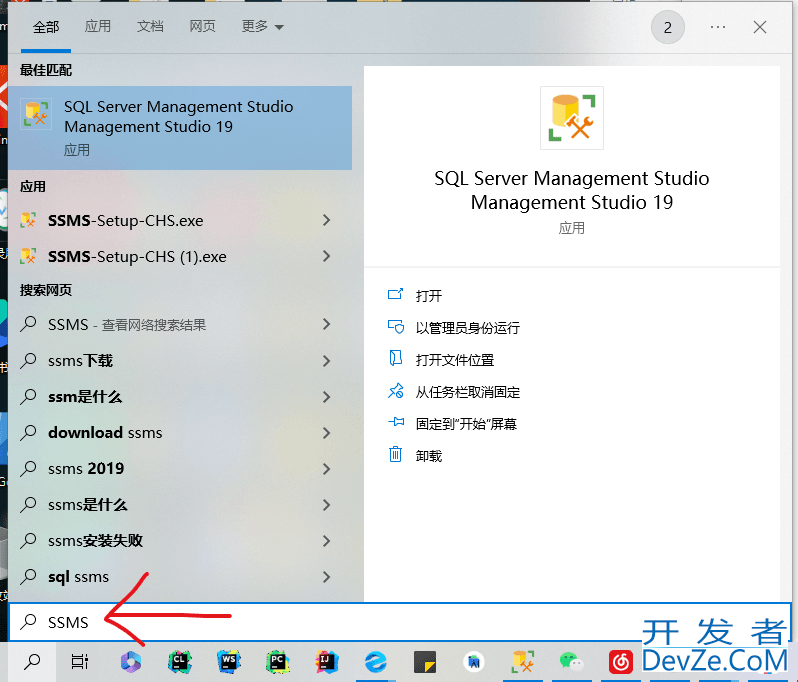Click the open icon beside 打开
This screenshot has height=682, width=798.
(x=395, y=294)
